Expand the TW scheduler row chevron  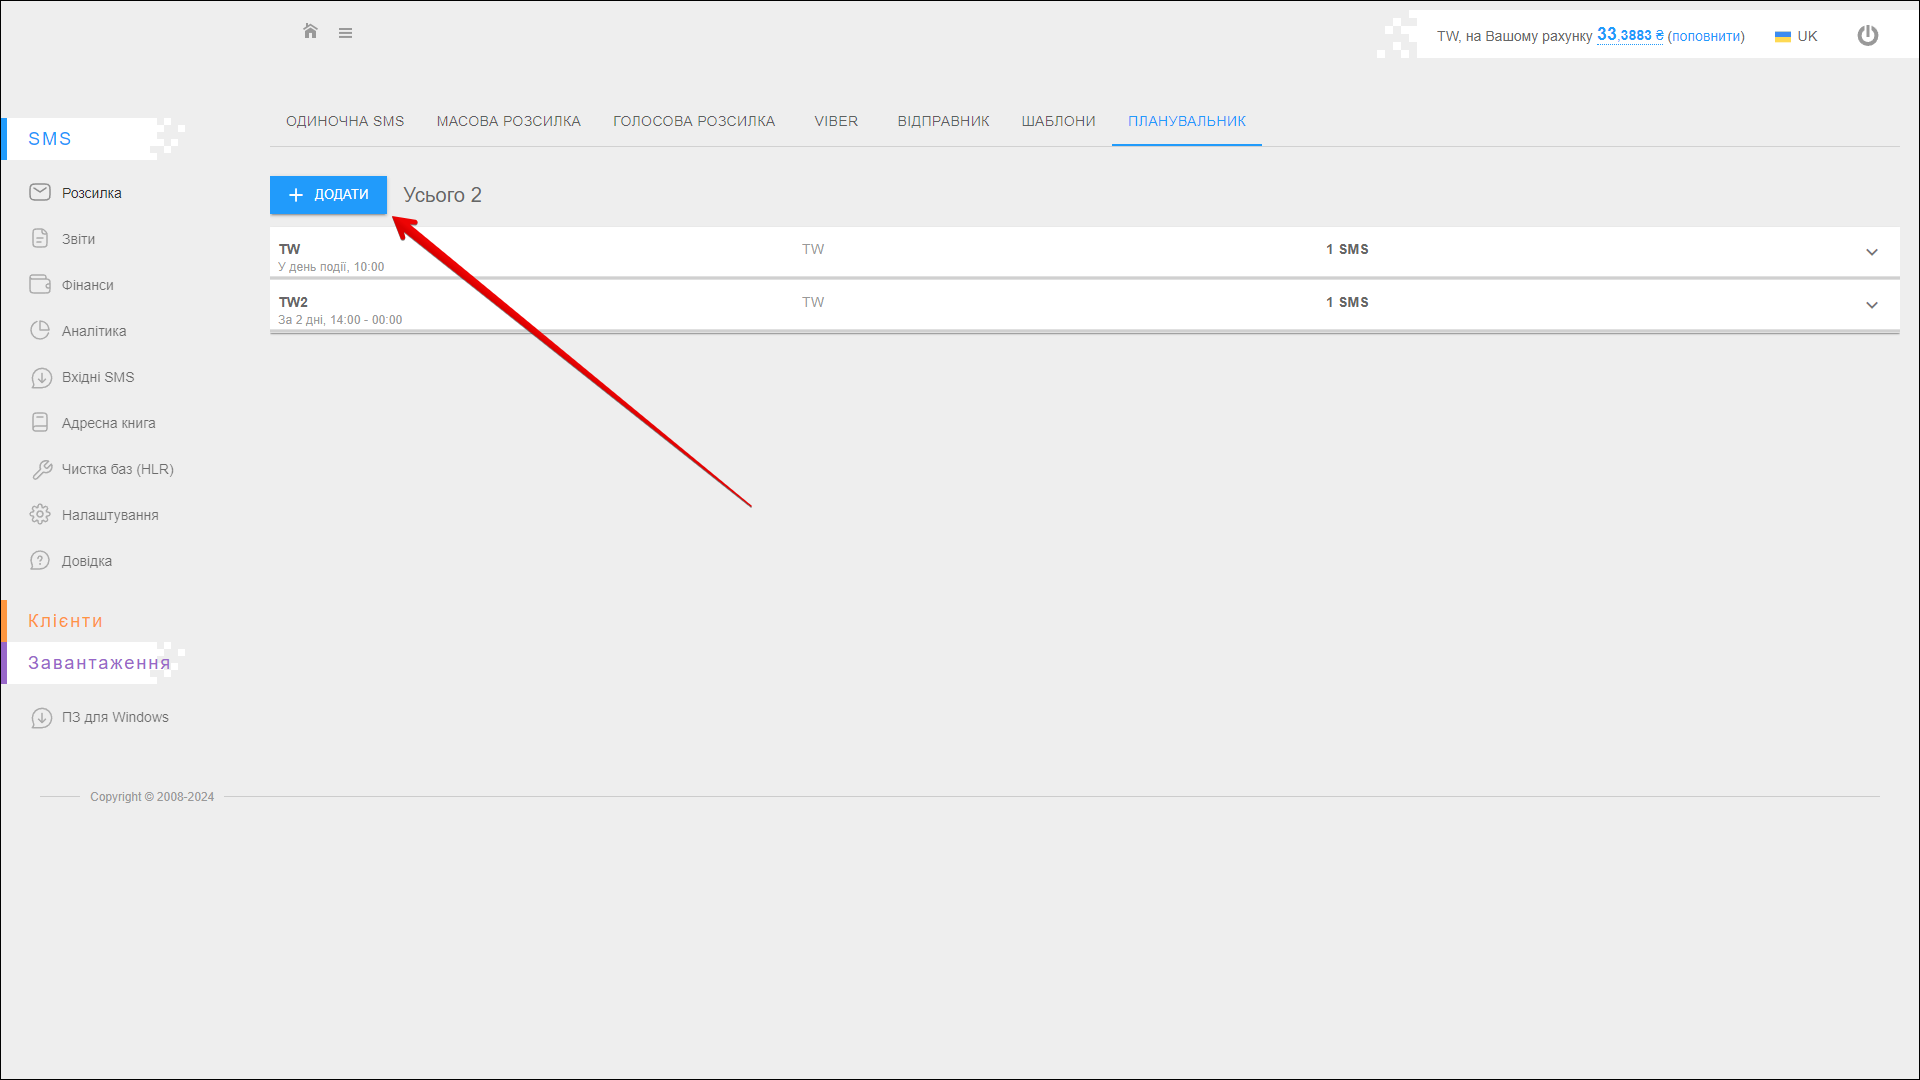click(x=1871, y=252)
